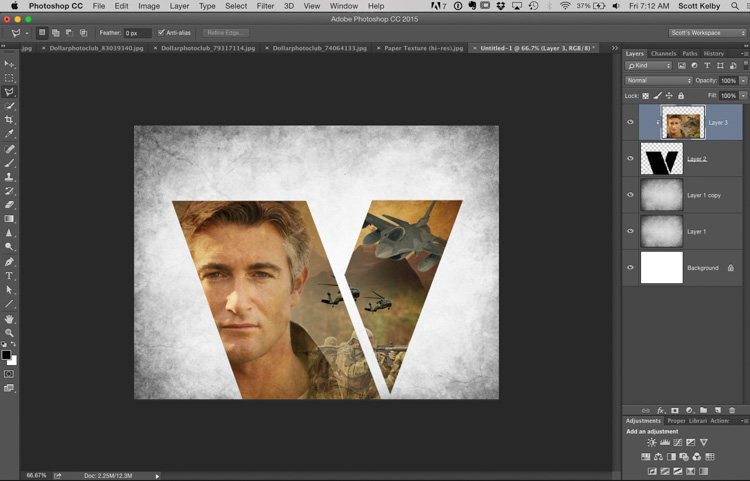
Task: Open the Paper Texture (hi-res).jpg document tab
Action: click(422, 47)
